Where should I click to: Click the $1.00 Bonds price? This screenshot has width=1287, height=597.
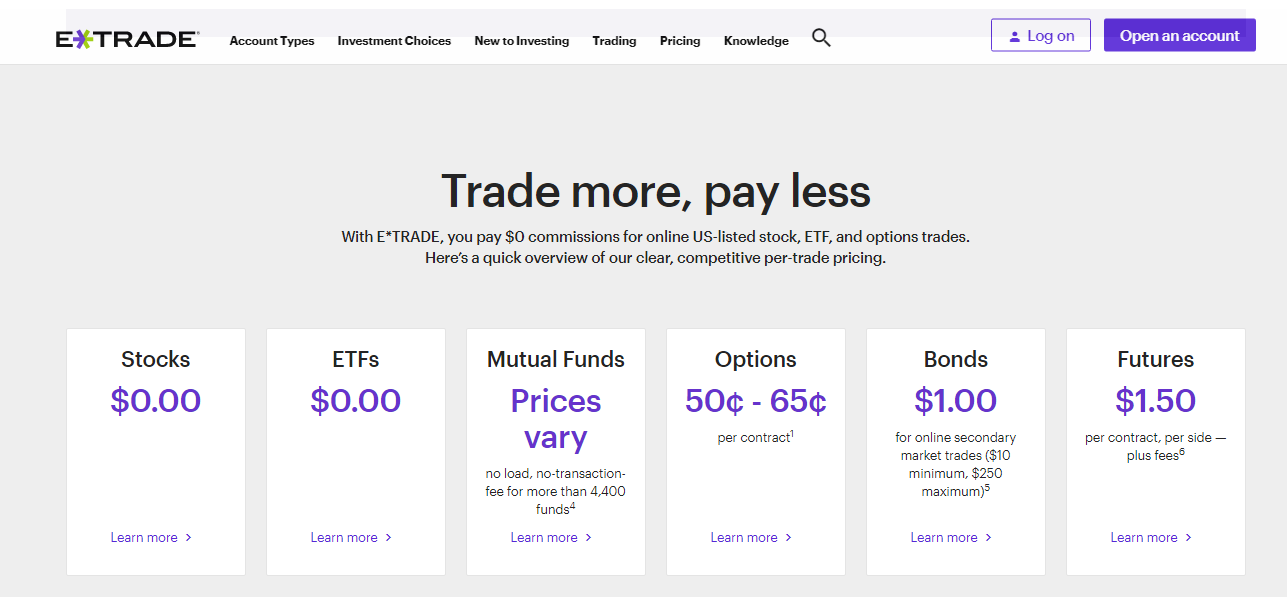coord(956,401)
